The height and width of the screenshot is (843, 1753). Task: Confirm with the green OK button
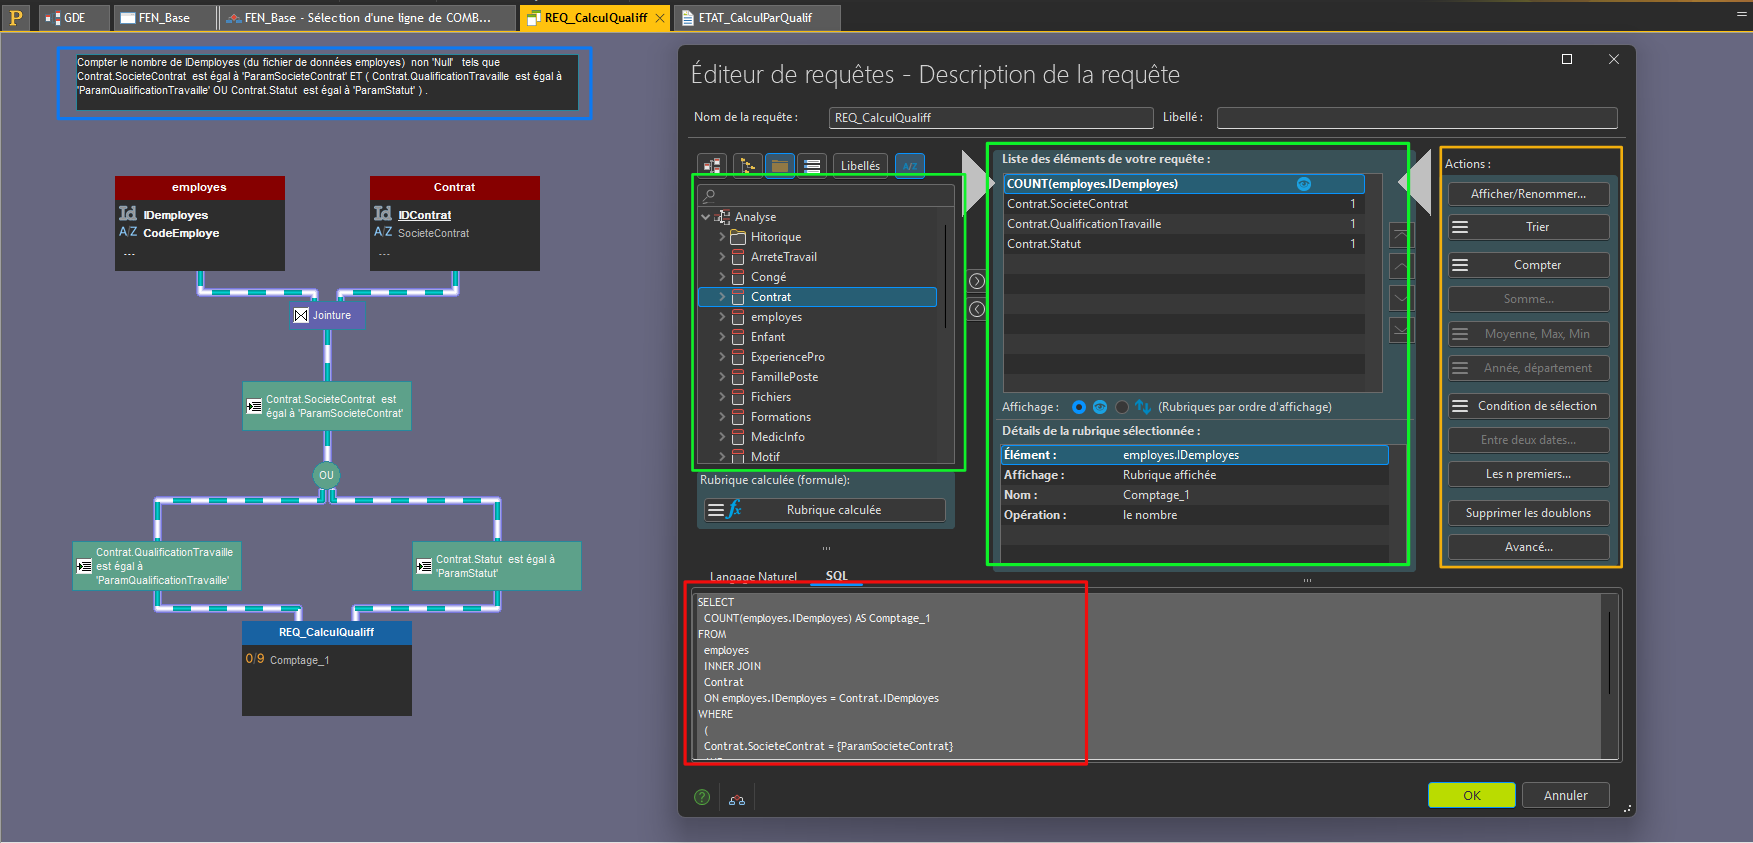(1472, 795)
